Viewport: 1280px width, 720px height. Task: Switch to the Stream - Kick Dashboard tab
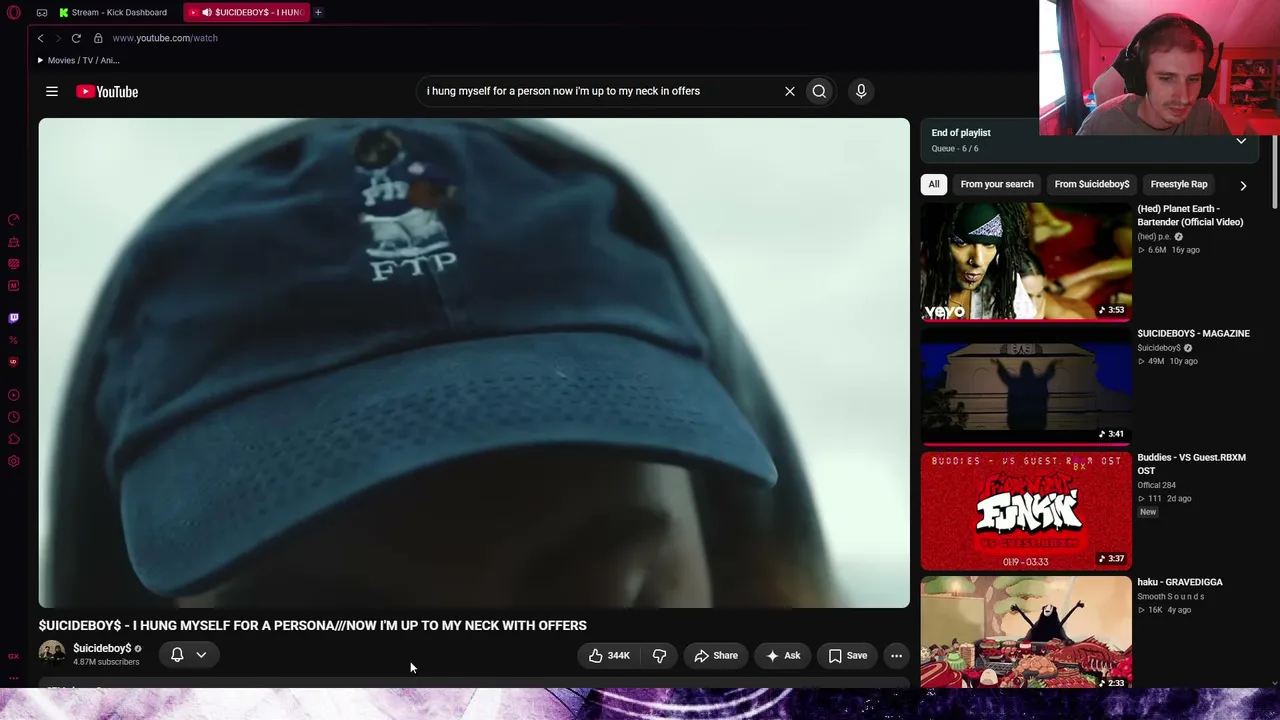(x=113, y=12)
